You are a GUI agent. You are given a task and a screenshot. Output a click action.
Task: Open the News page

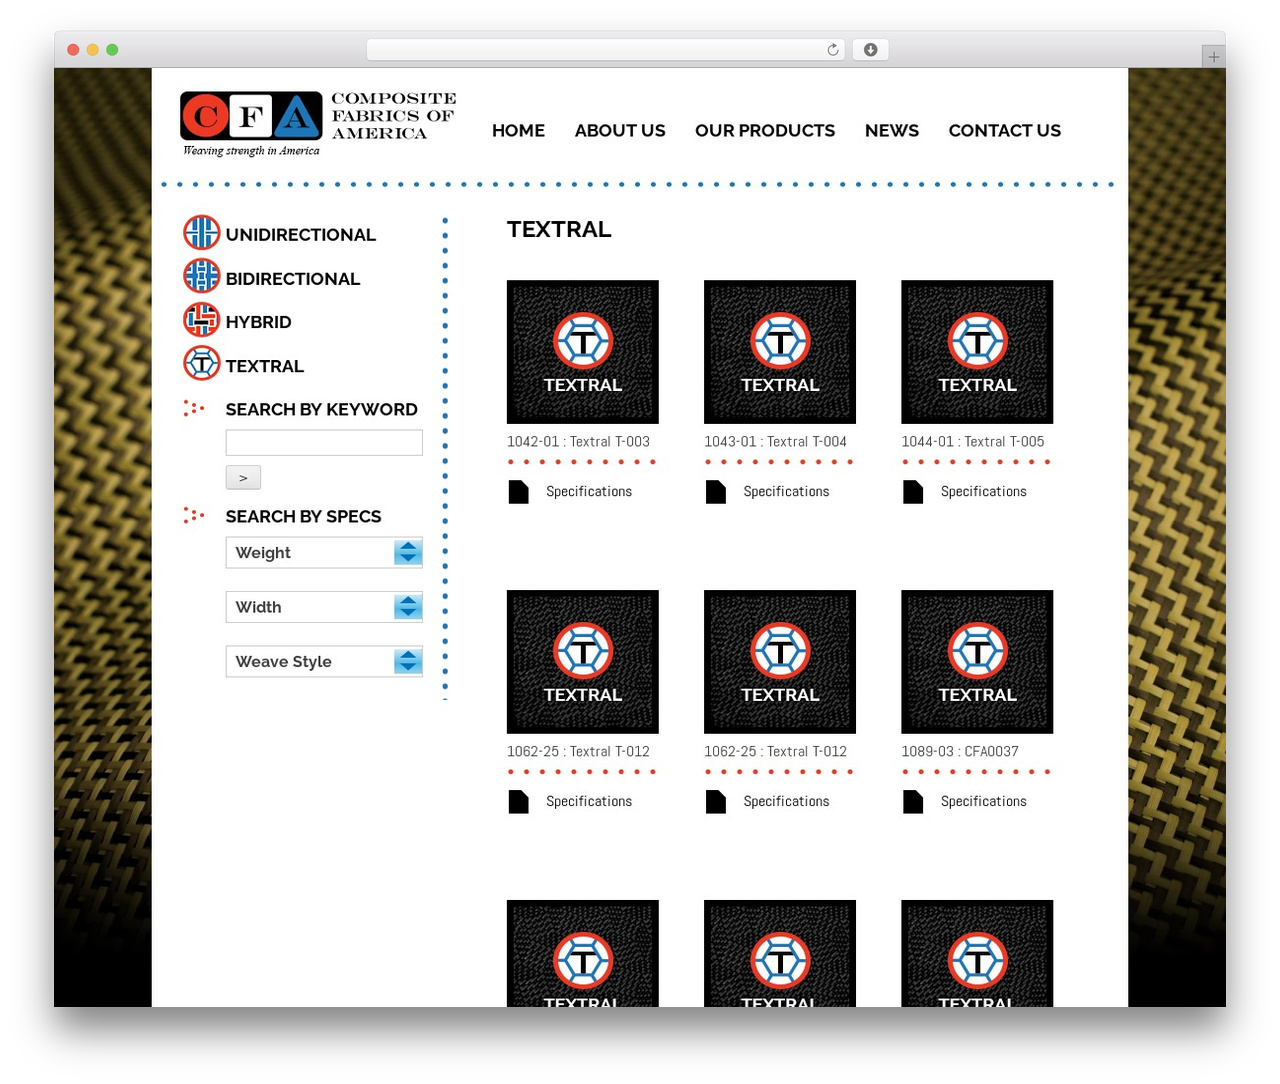click(x=892, y=131)
